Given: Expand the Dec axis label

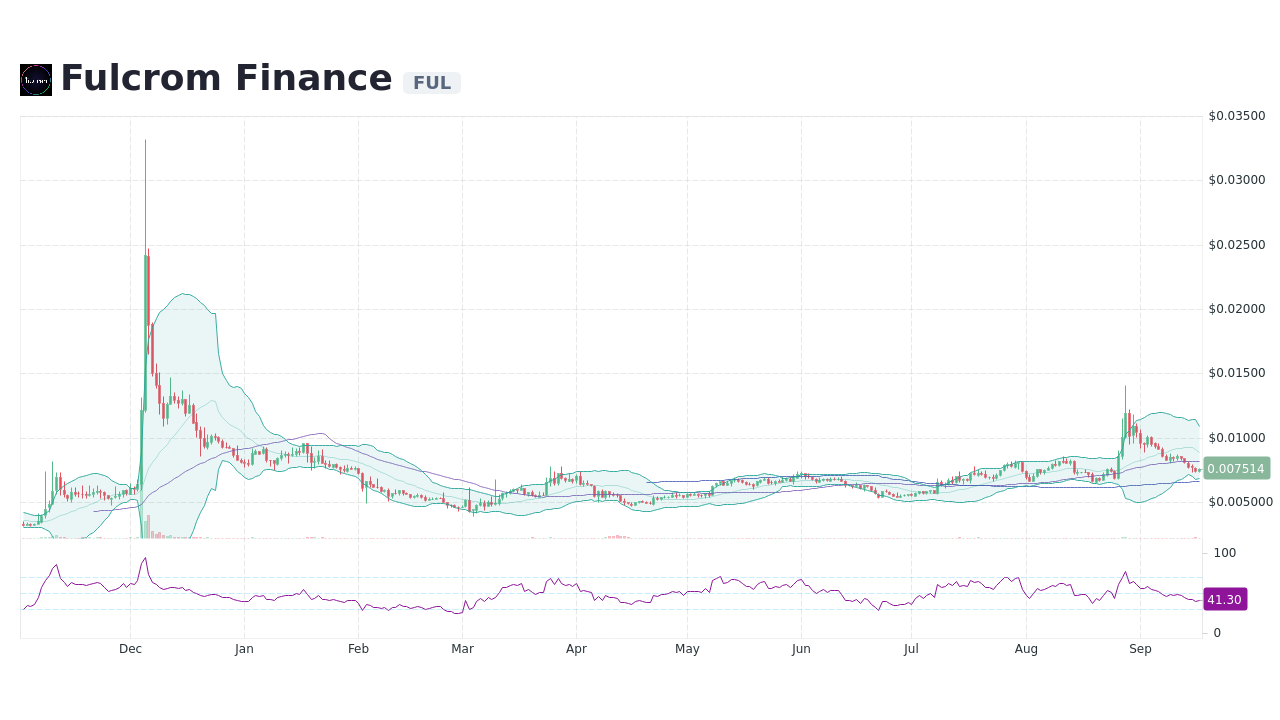Looking at the screenshot, I should 130,649.
